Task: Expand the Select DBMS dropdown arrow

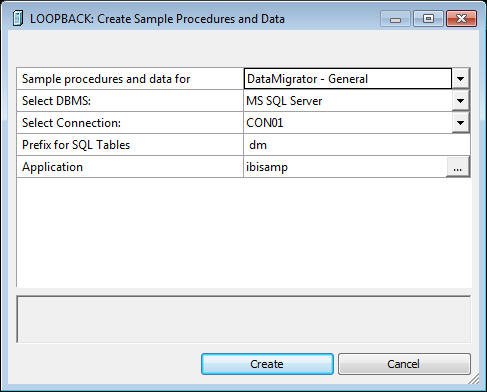Action: pos(460,101)
